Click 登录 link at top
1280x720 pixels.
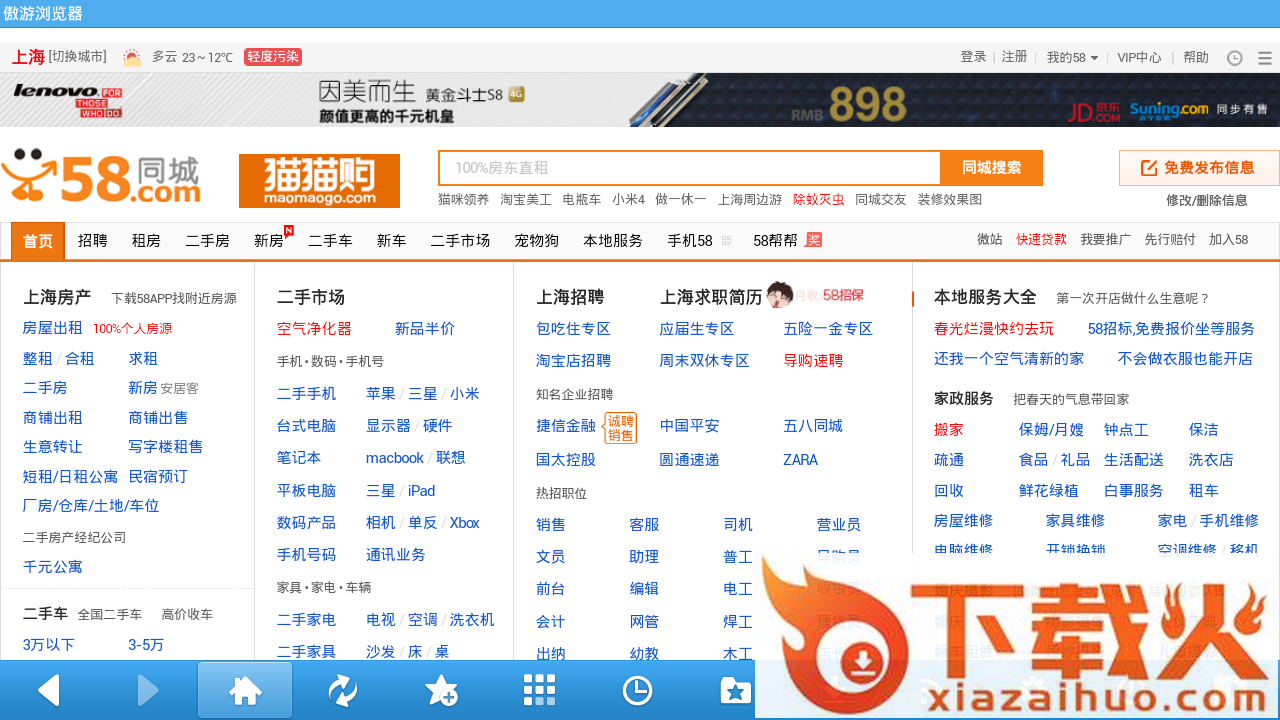tap(973, 57)
